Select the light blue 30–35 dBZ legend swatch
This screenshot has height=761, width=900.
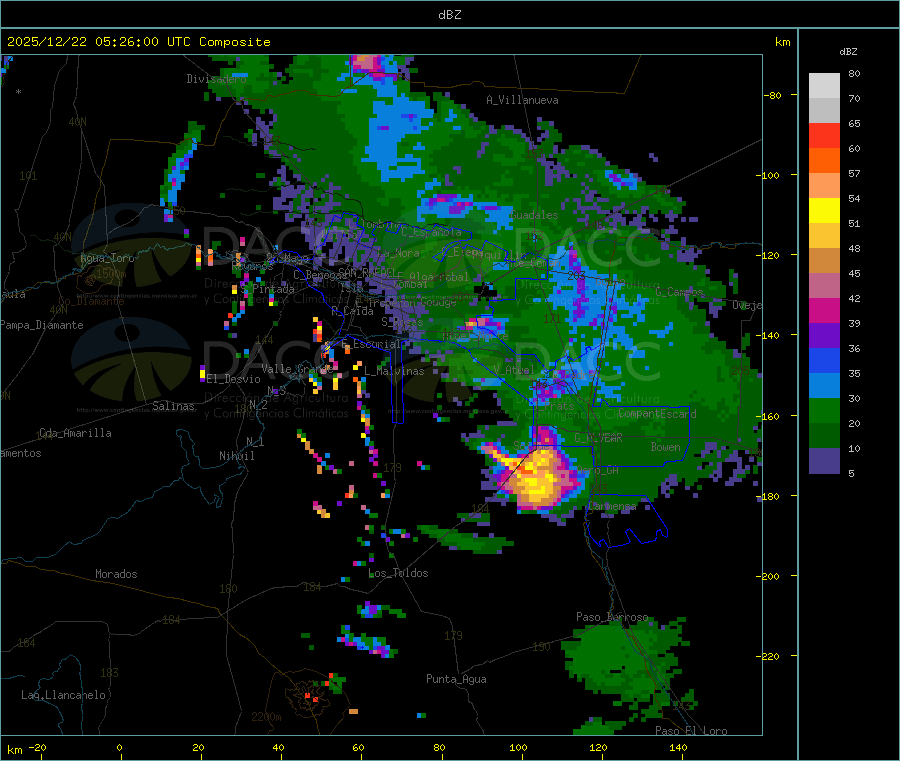(824, 385)
